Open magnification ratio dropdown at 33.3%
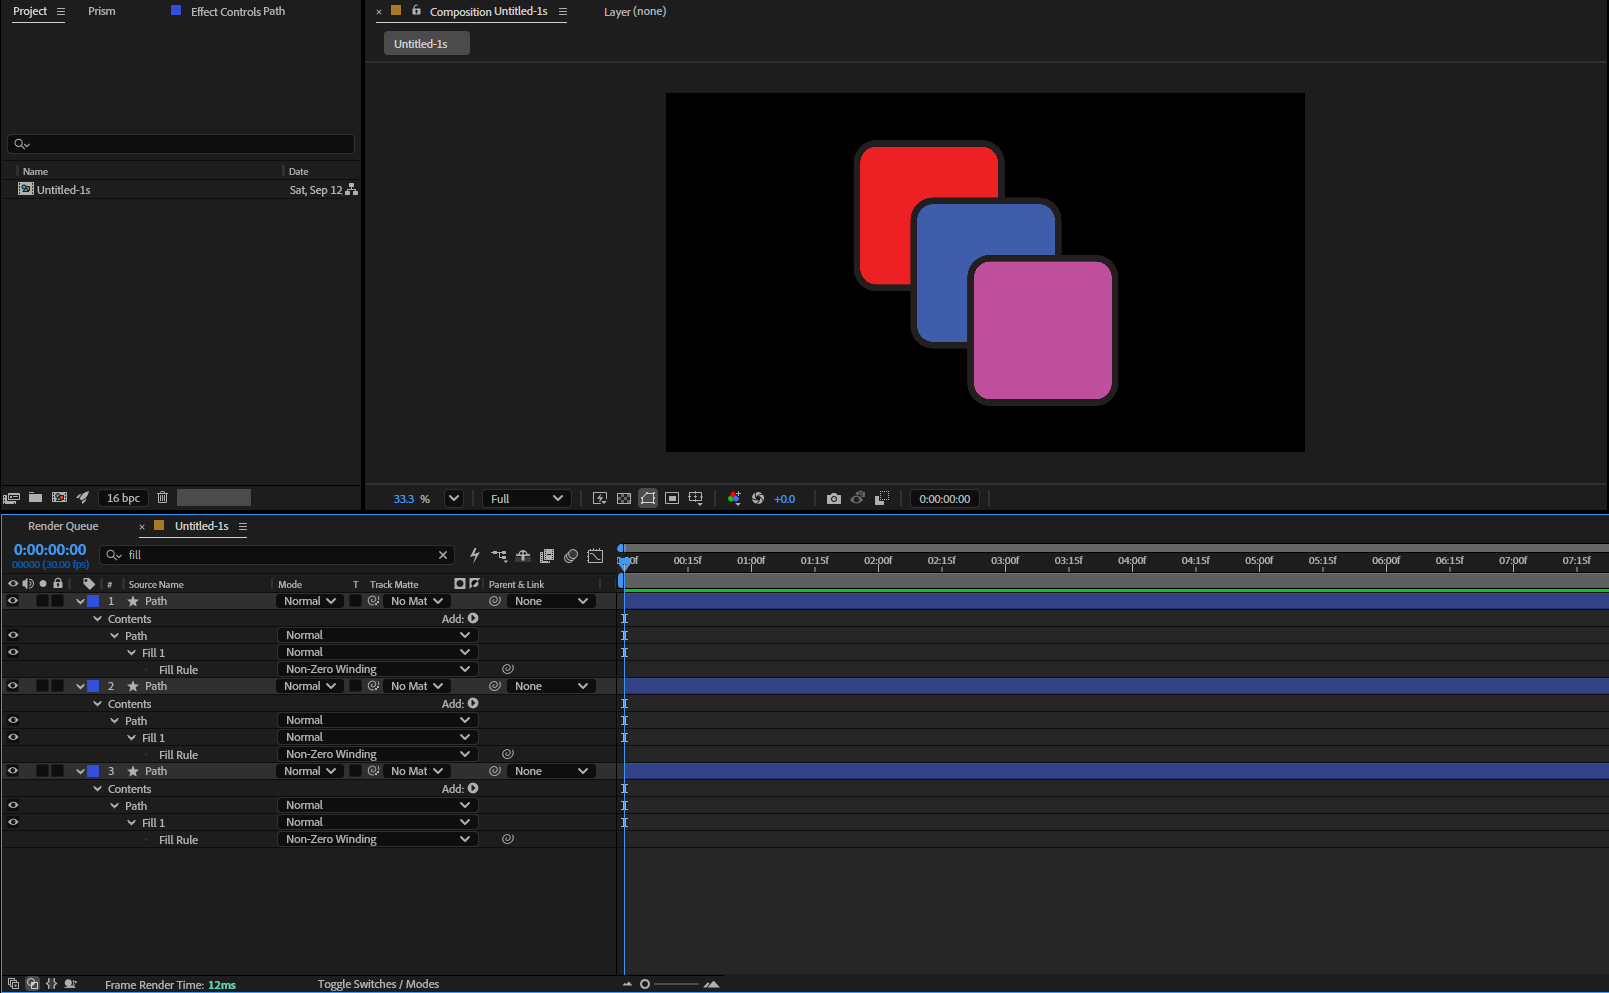 tap(454, 499)
